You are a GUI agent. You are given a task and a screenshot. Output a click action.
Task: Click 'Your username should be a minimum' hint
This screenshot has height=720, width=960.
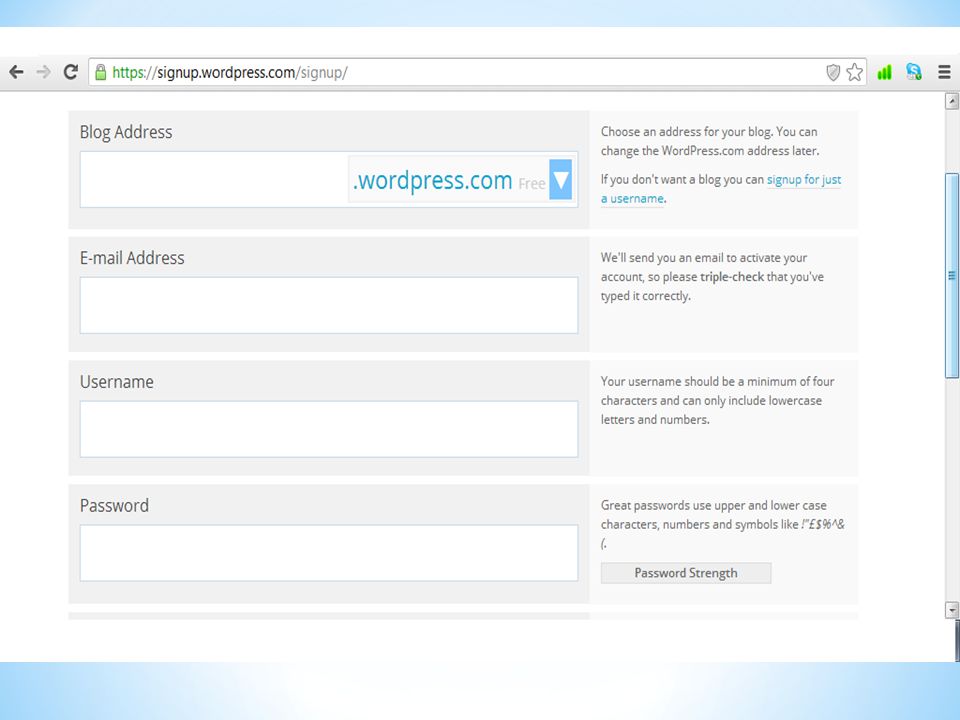coord(717,400)
